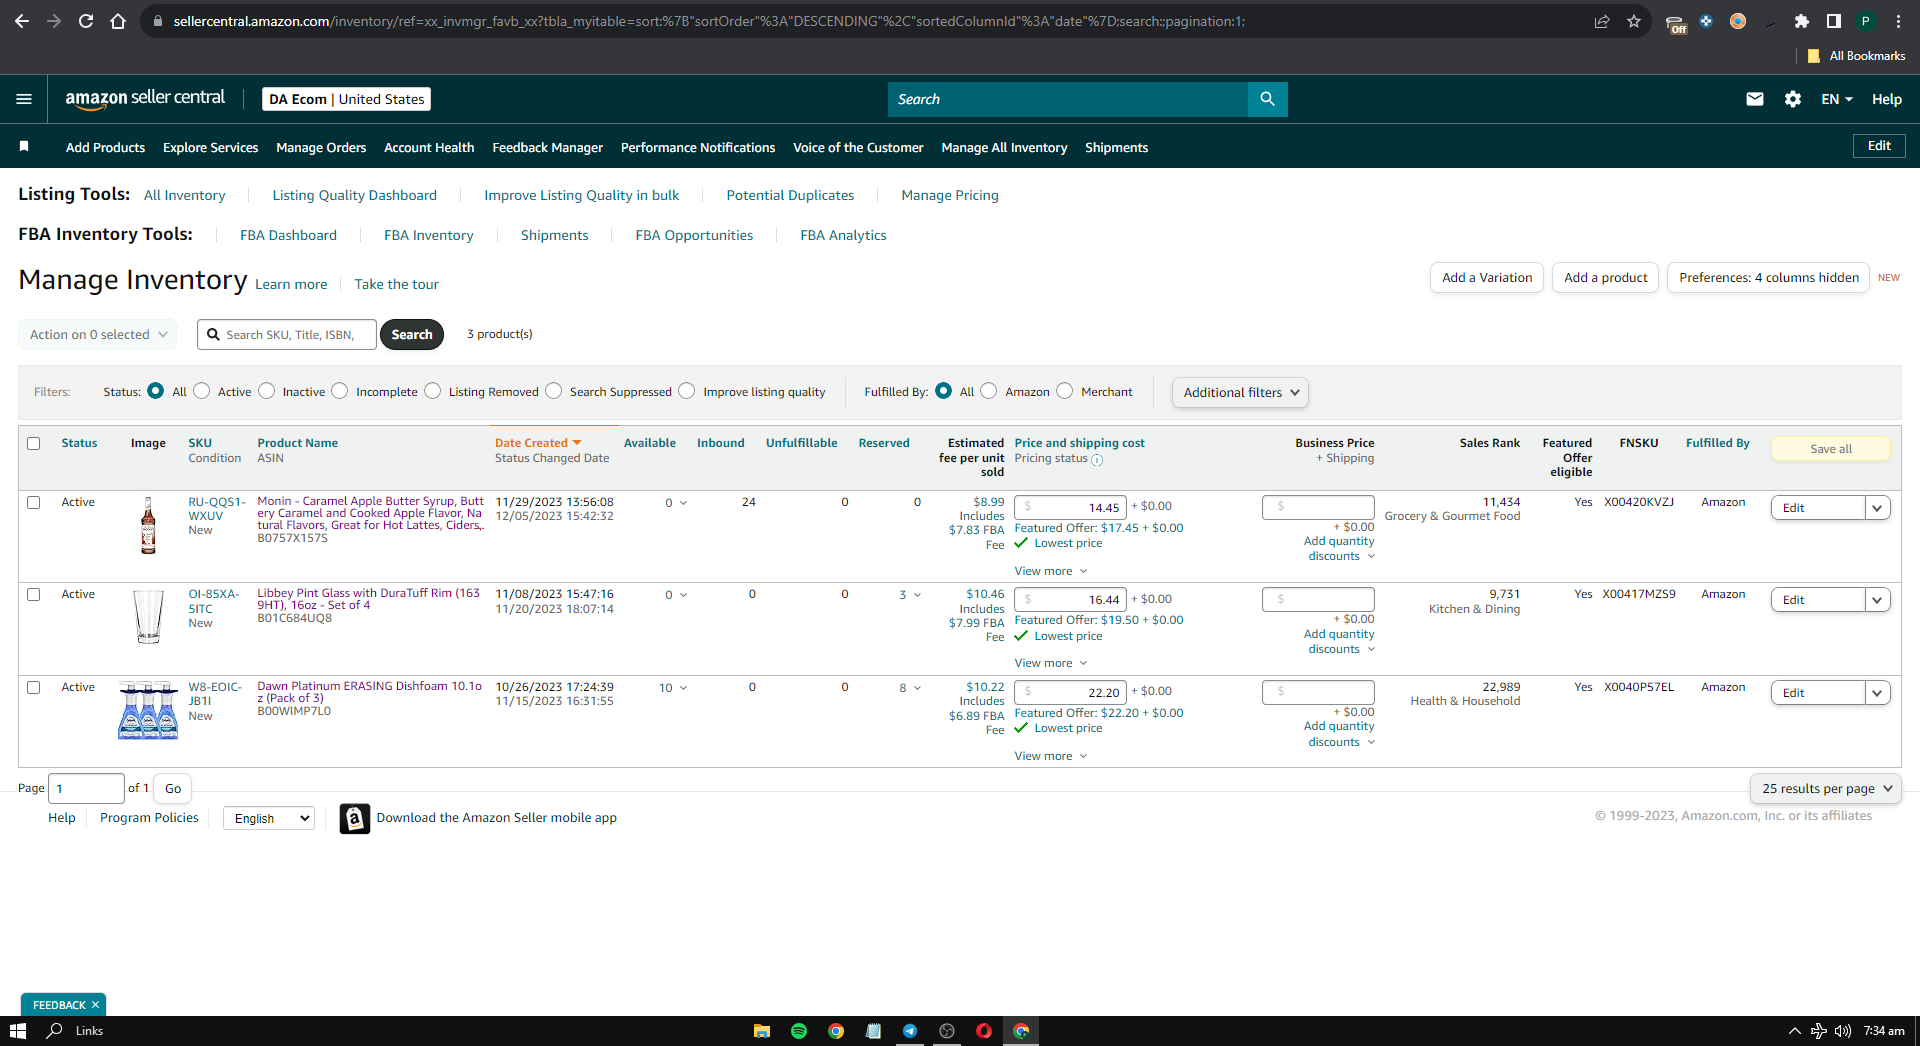Open the Chrome profile avatar
The height and width of the screenshot is (1046, 1920).
[1866, 21]
